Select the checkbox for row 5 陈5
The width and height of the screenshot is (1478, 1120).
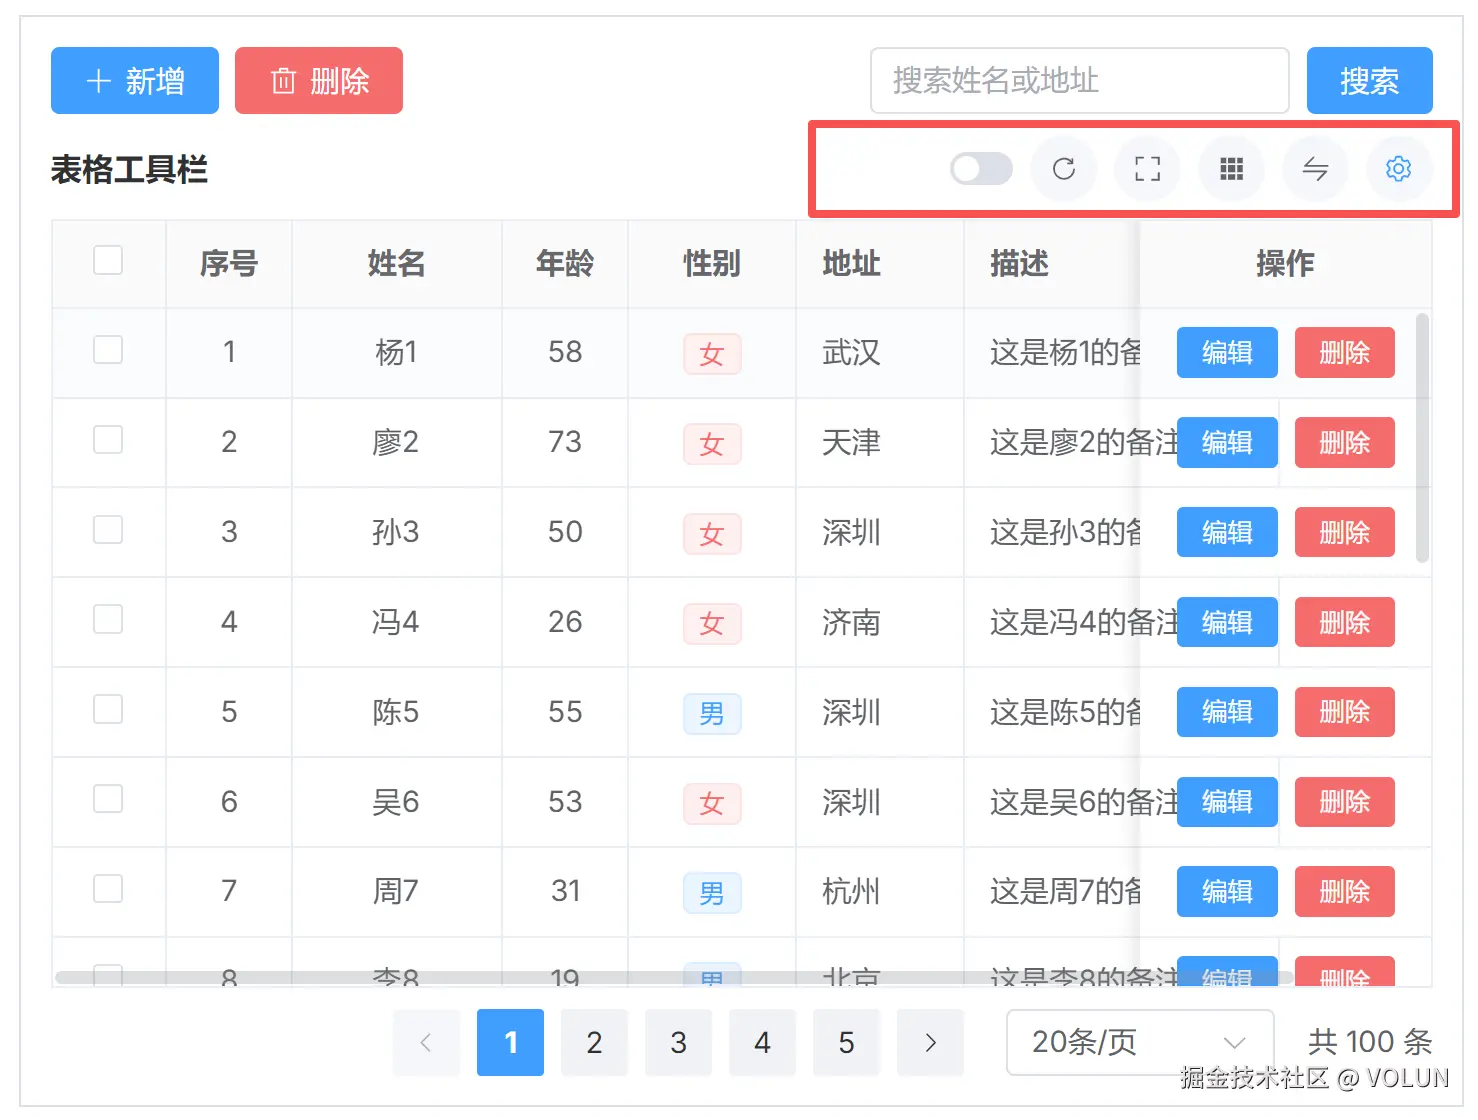108,710
